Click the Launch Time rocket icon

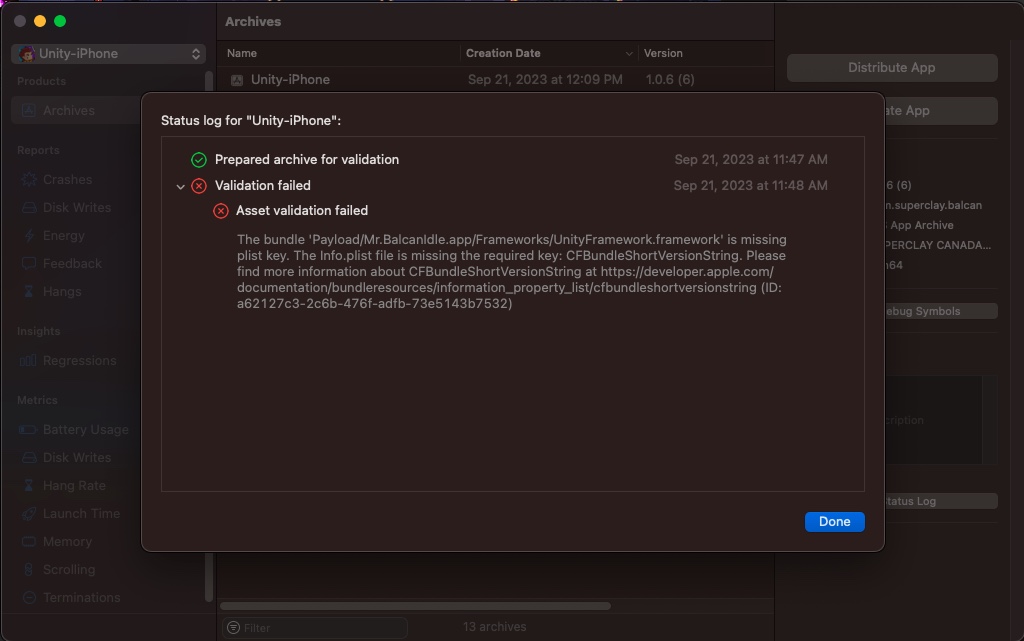point(29,514)
